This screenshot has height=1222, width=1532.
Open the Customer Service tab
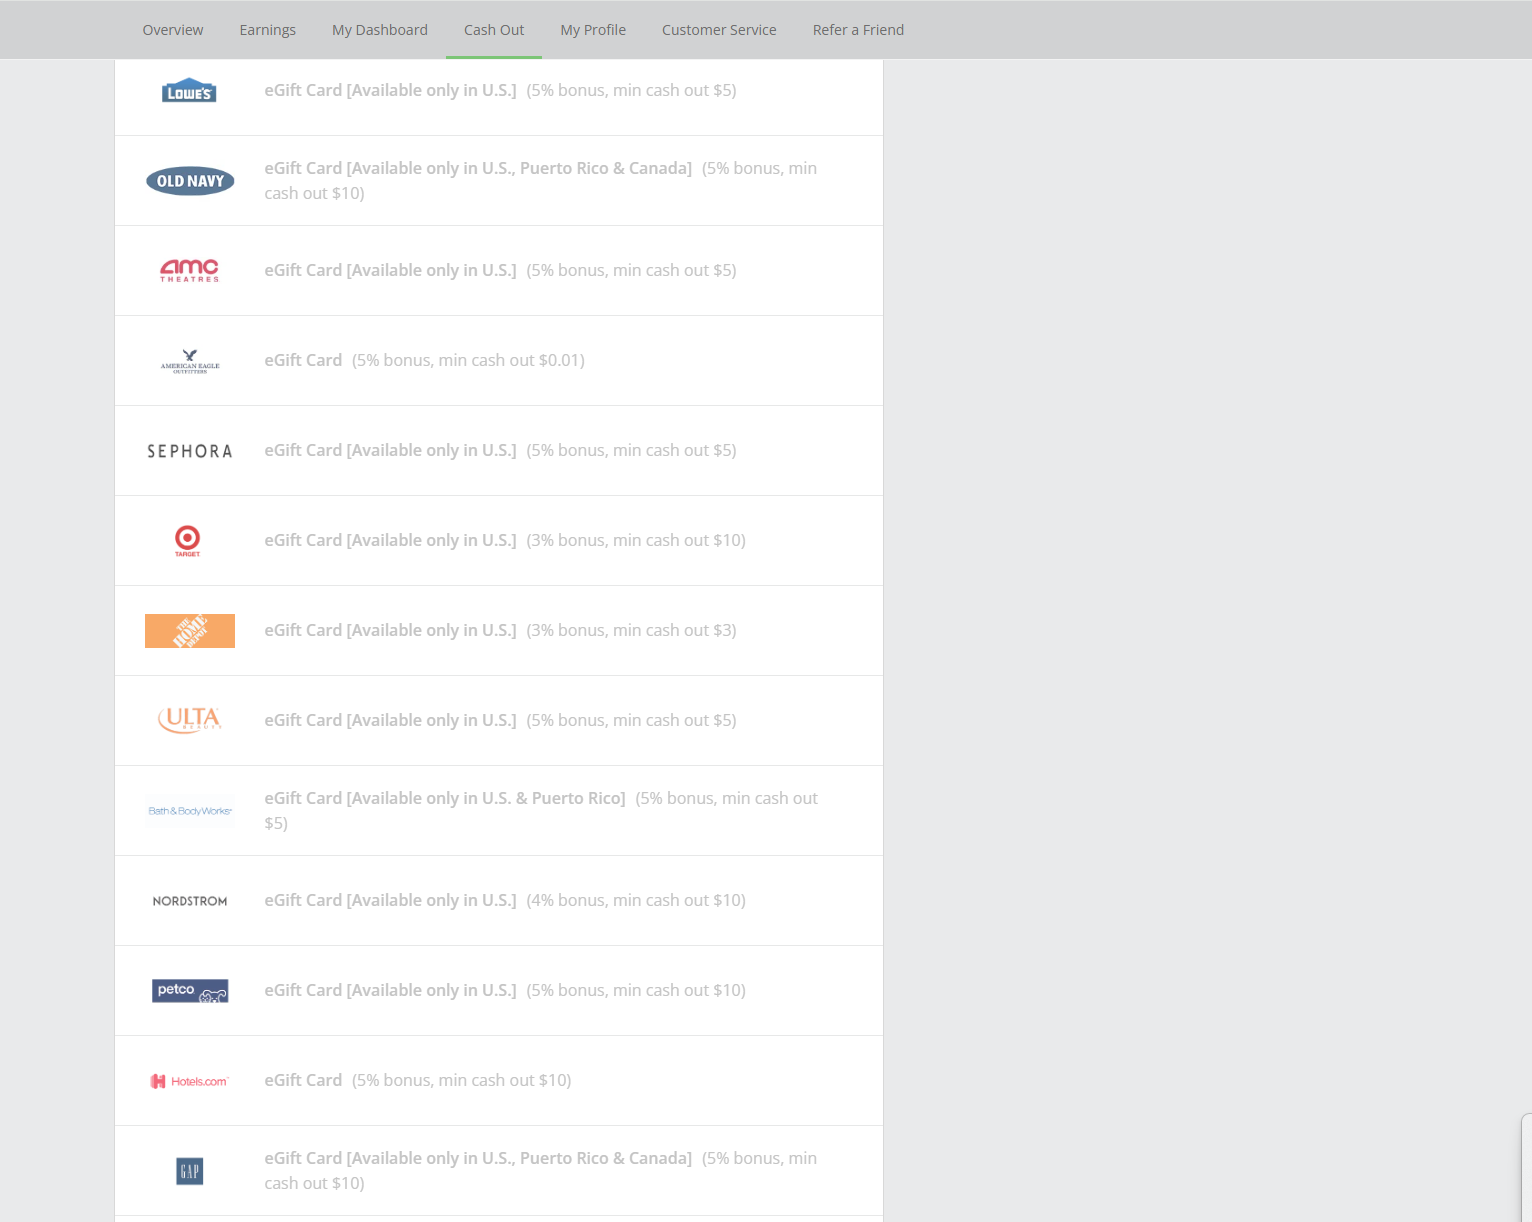(x=719, y=30)
